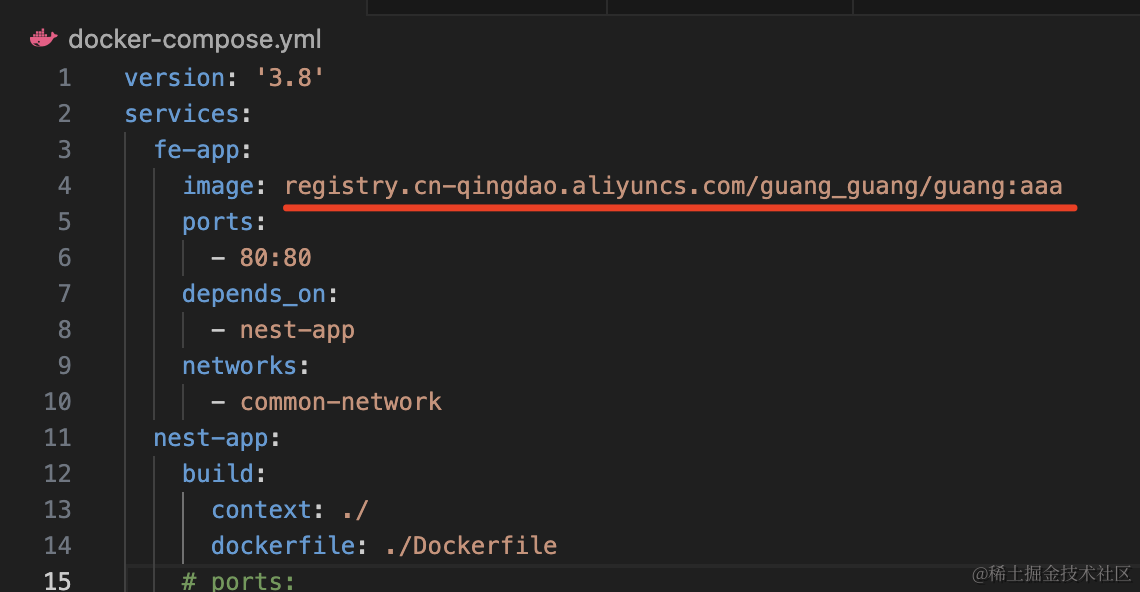This screenshot has height=592, width=1140.
Task: Click the 'dockerfile' key
Action: [283, 545]
